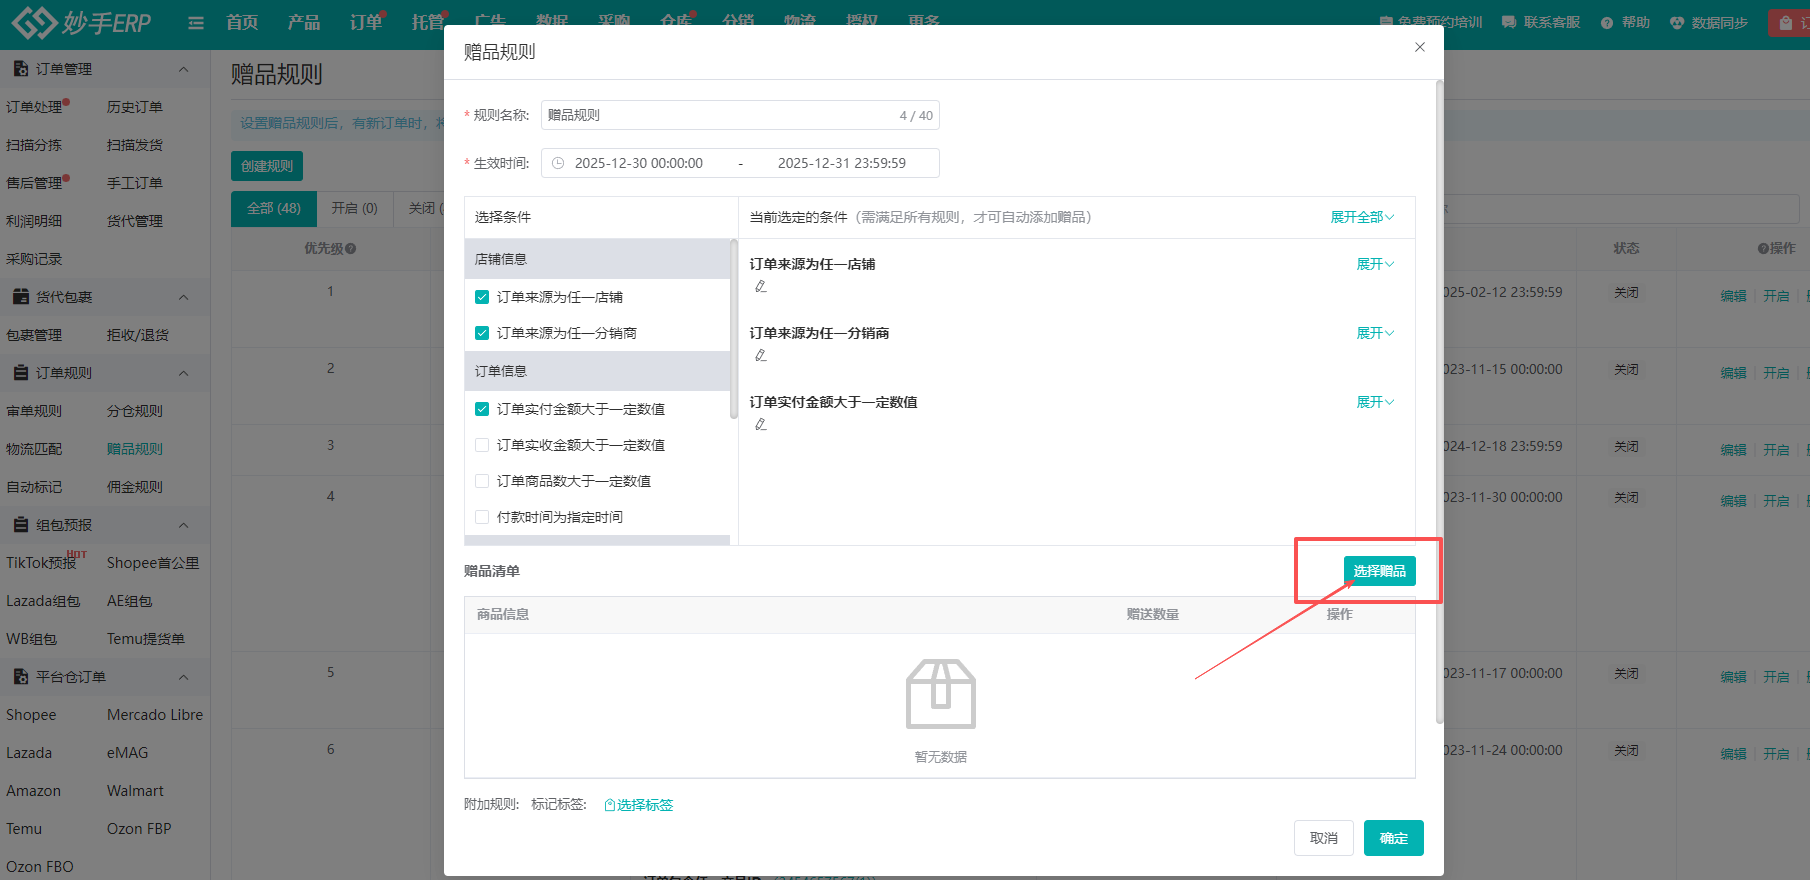Open 佣金规则 in the sidebar

point(135,487)
